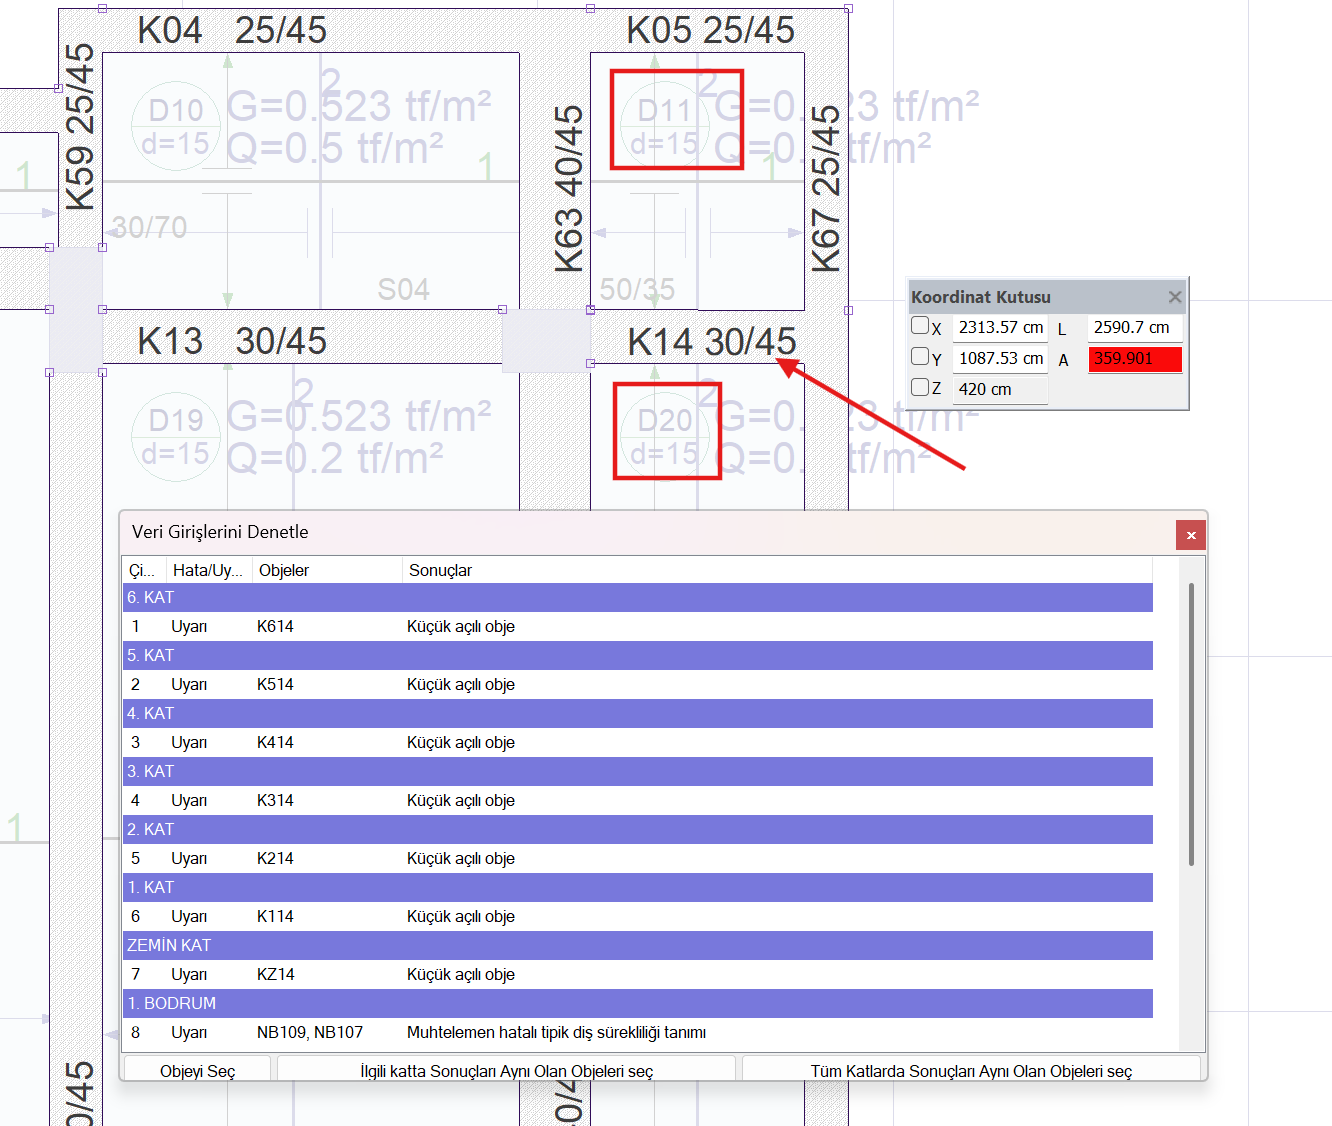Viewport: 1332px width, 1126px height.
Task: Click the S04 column label
Action: click(403, 289)
